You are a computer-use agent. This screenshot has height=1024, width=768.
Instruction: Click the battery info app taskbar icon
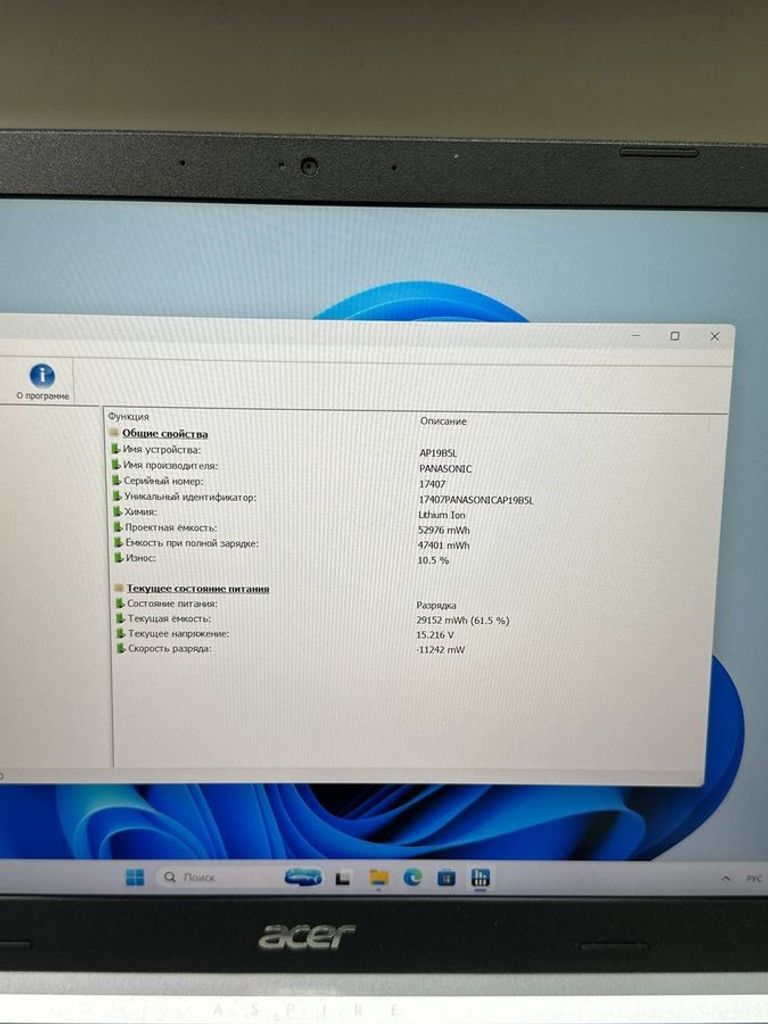coord(481,878)
